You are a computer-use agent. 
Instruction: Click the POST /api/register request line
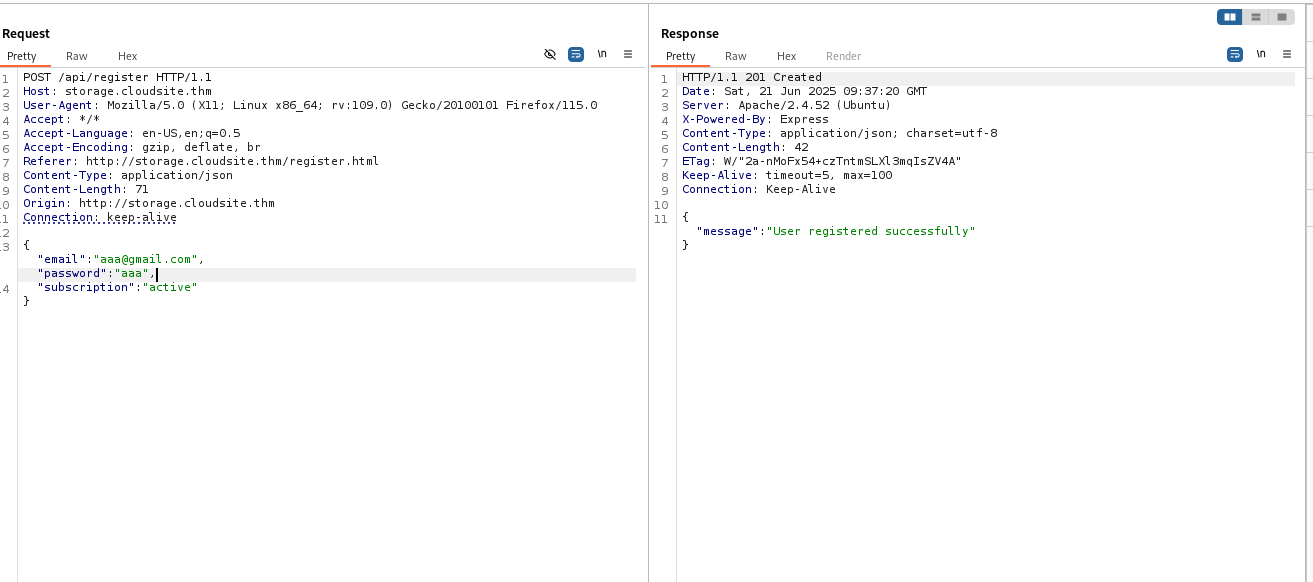point(117,77)
